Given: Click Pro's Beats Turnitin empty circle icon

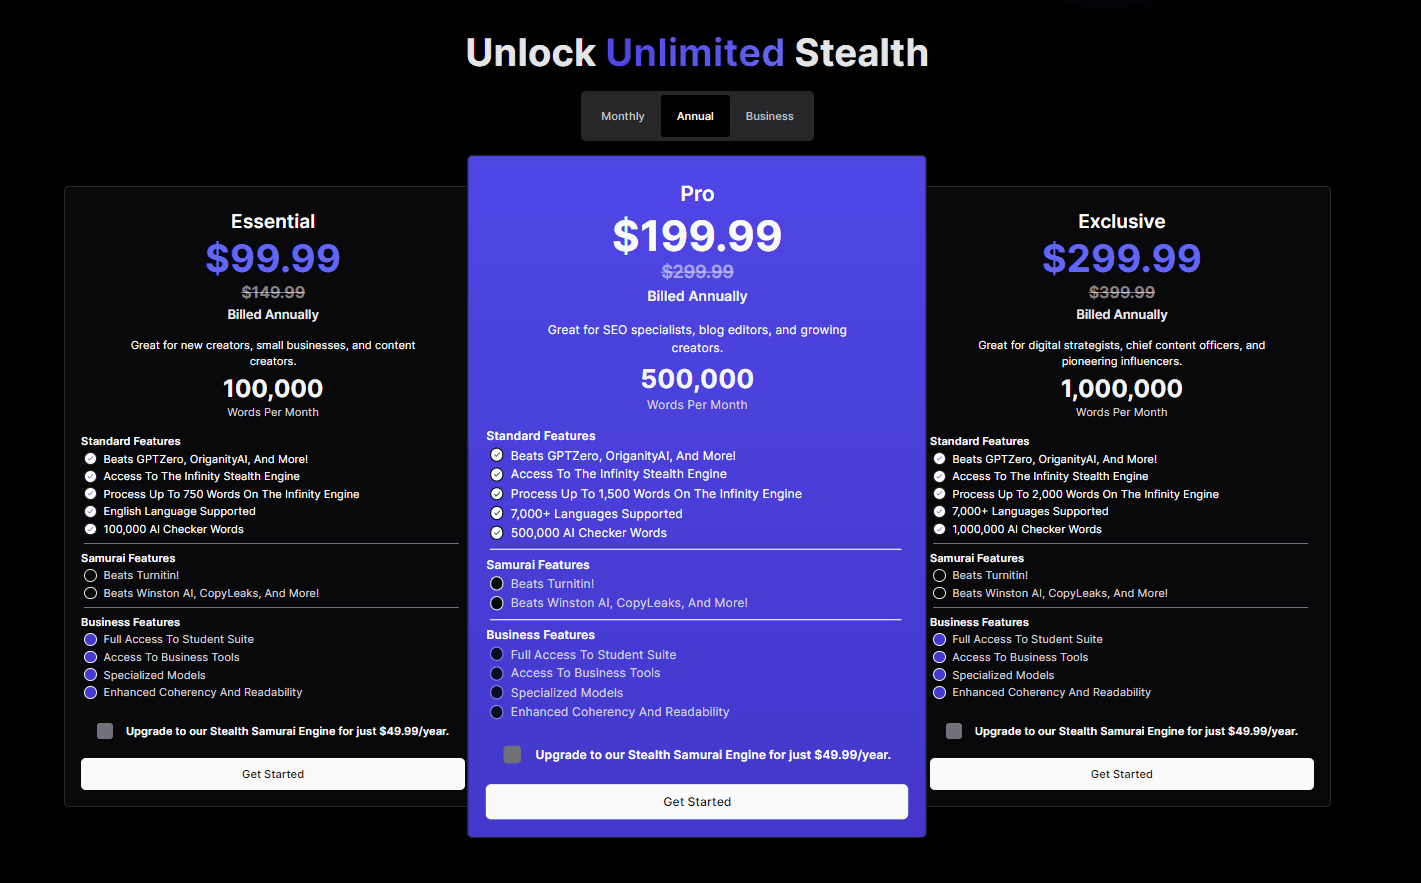Looking at the screenshot, I should tap(497, 584).
